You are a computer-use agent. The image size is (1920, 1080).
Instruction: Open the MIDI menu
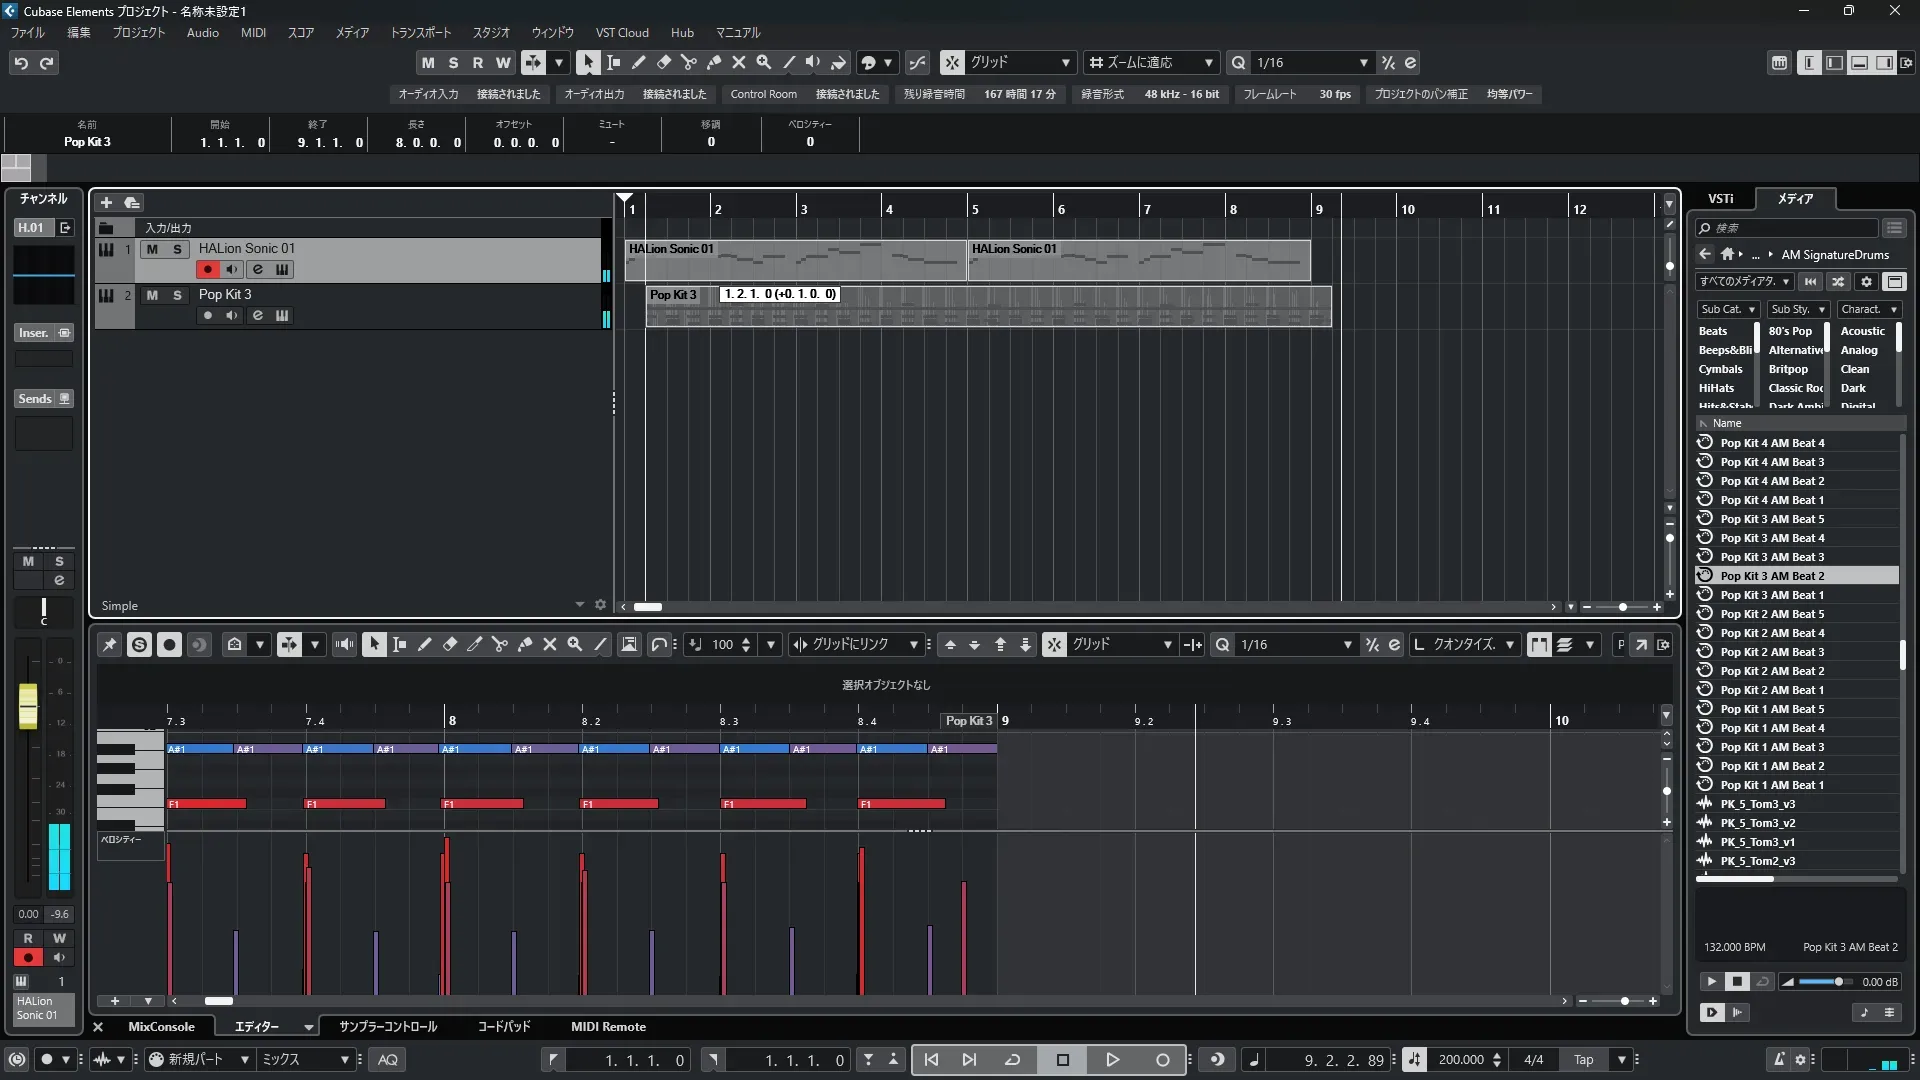tap(253, 32)
